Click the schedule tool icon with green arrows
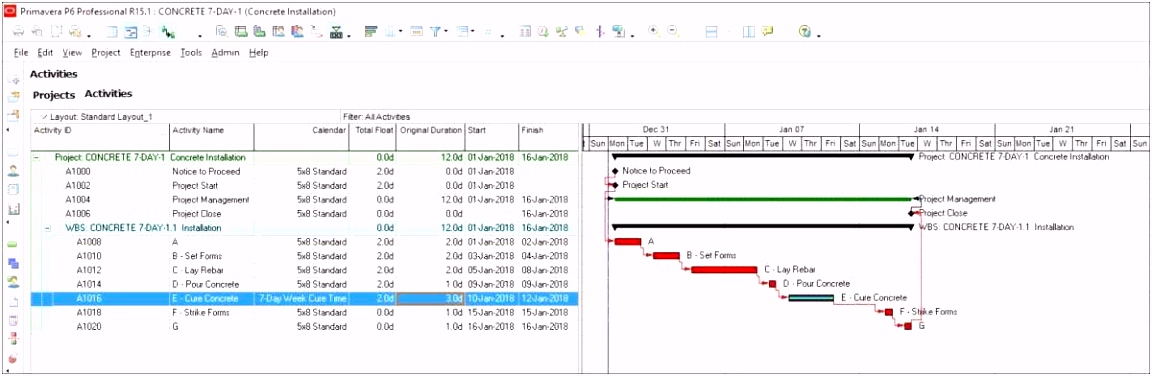 point(168,32)
